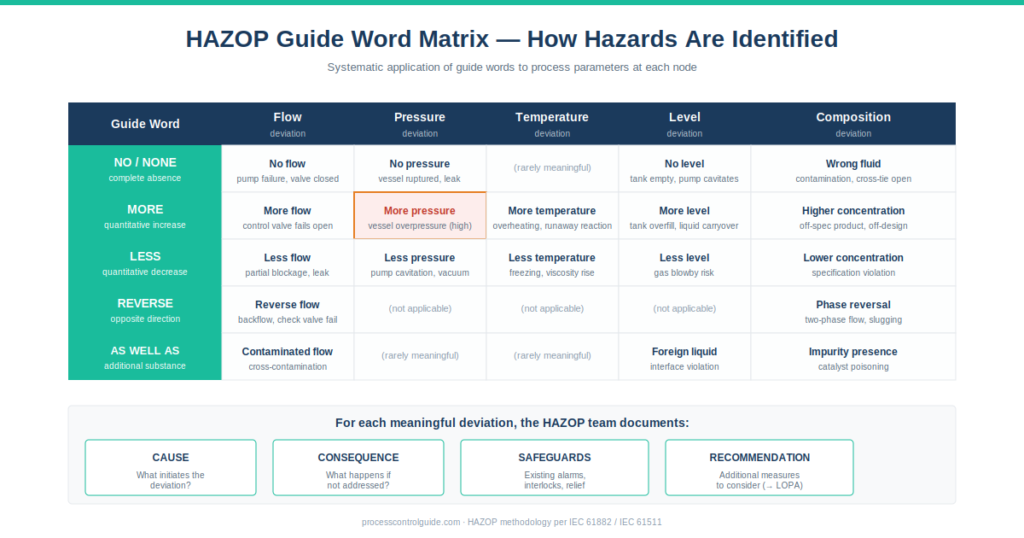Click the 'Reverse flow' cell

point(287,309)
